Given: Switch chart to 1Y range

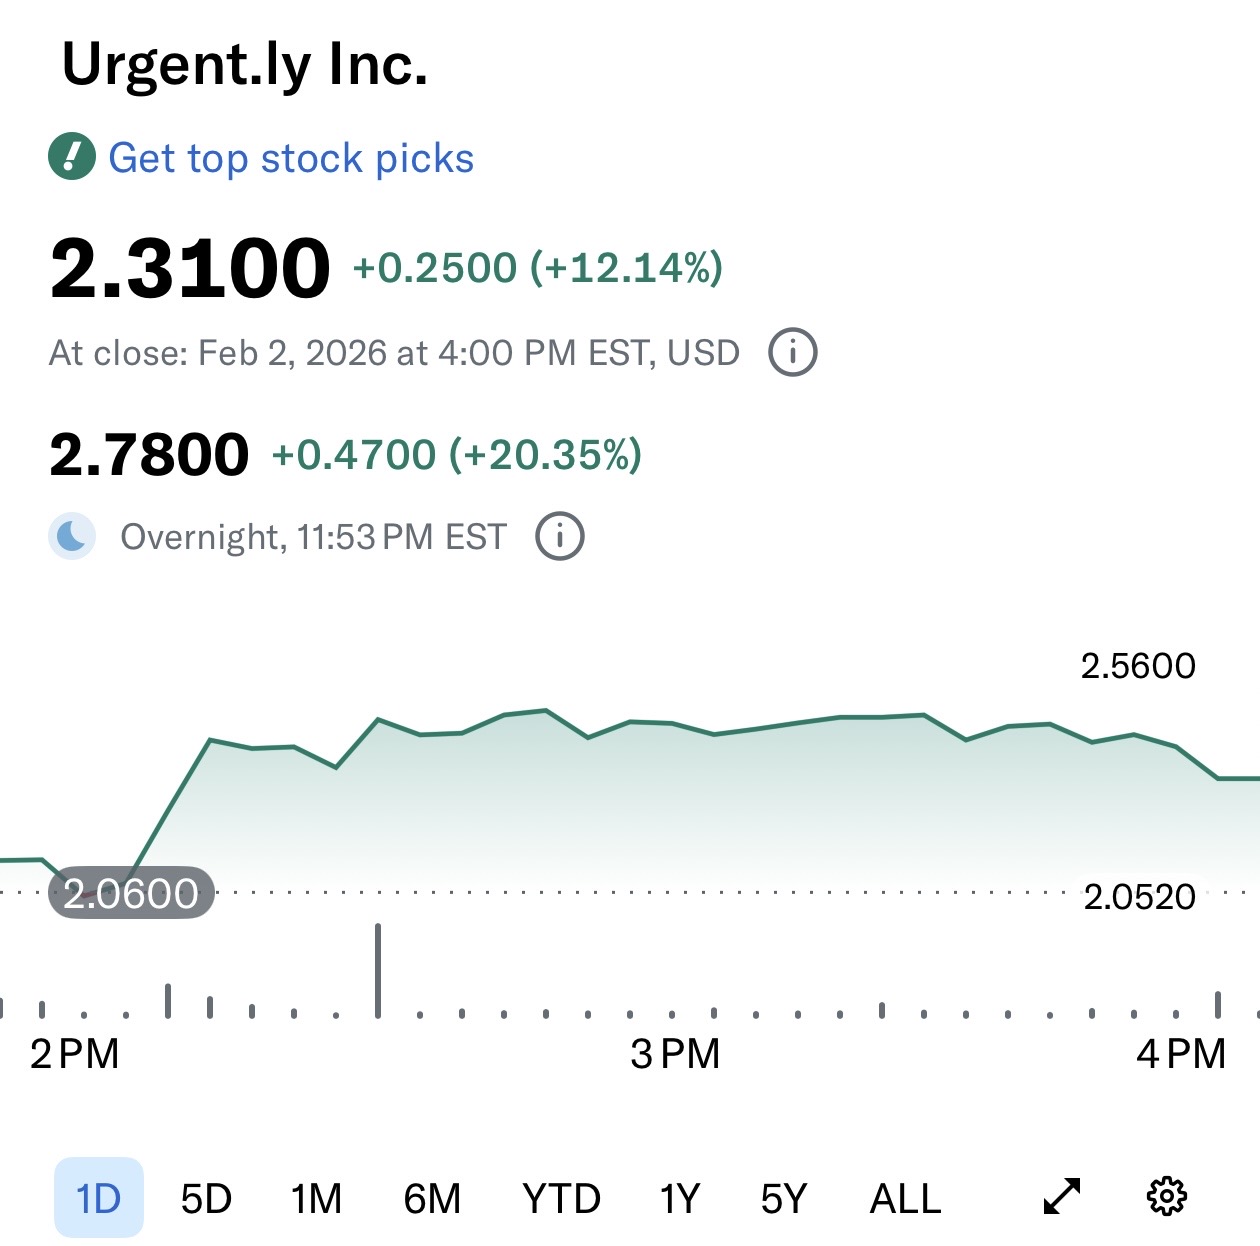Looking at the screenshot, I should [680, 1198].
